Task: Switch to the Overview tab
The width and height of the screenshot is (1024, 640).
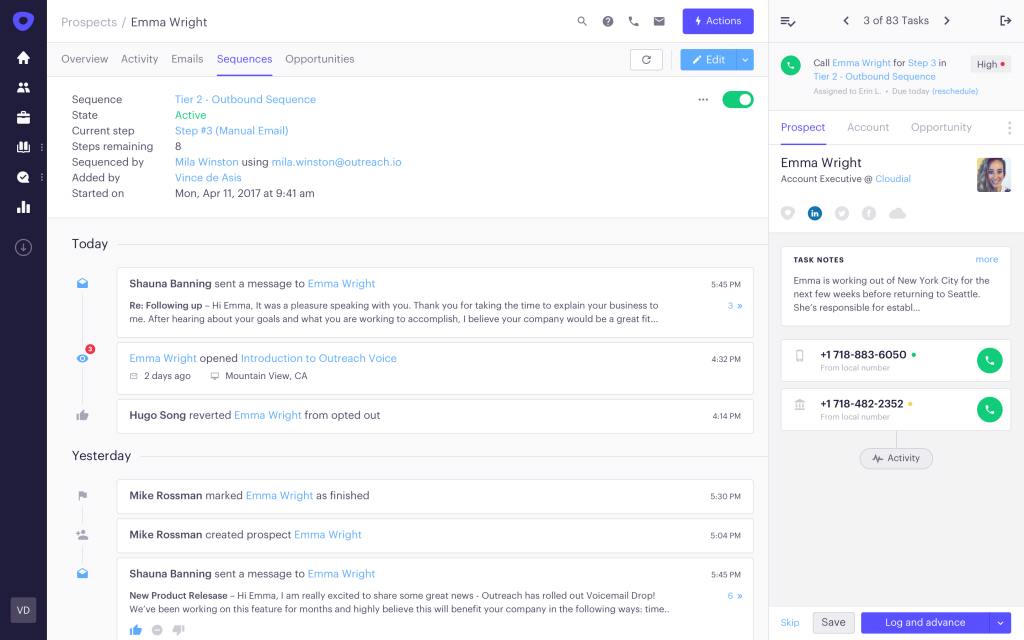Action: click(85, 59)
